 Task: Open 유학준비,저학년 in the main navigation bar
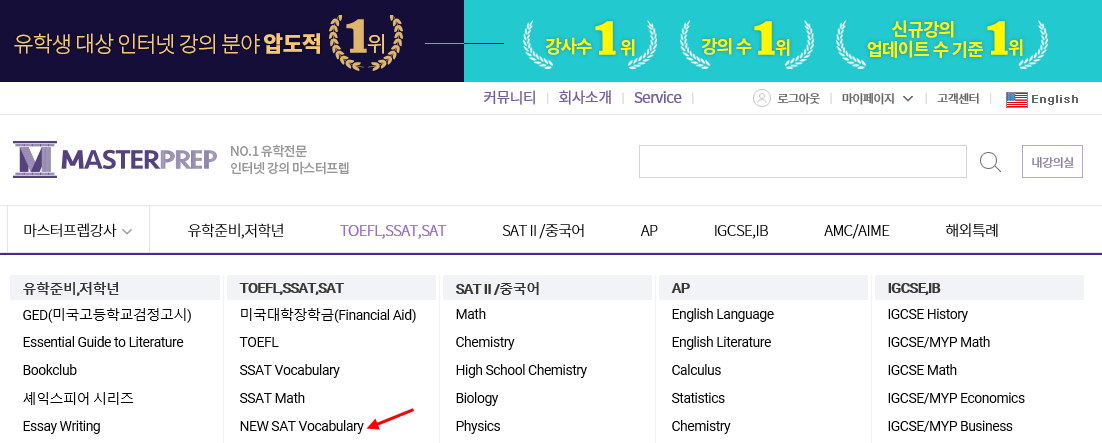[236, 230]
